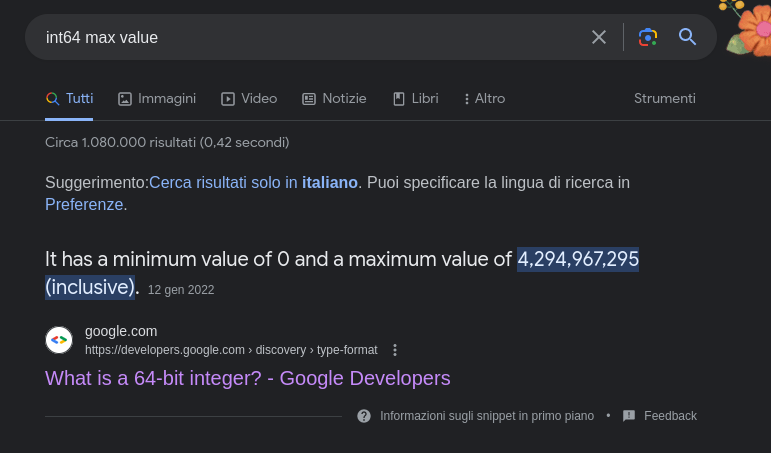Click the magnifying glass search button
This screenshot has height=453, width=771.
[x=687, y=37]
